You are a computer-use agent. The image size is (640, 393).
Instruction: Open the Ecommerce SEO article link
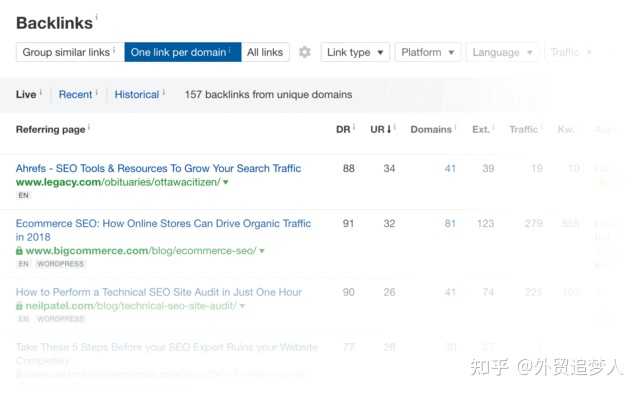(163, 230)
